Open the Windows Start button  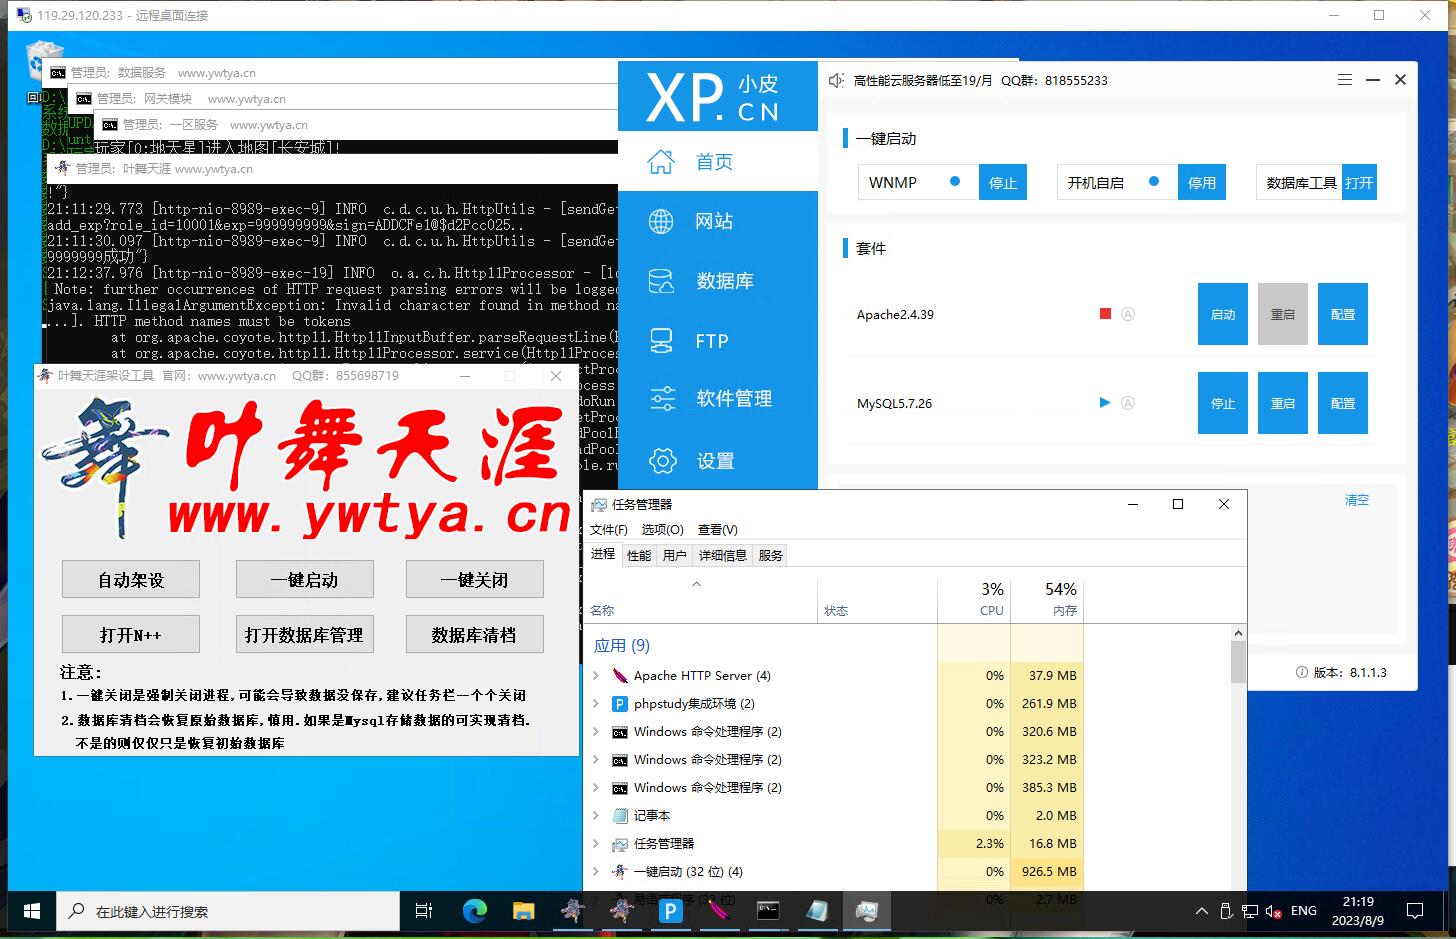tap(31, 911)
